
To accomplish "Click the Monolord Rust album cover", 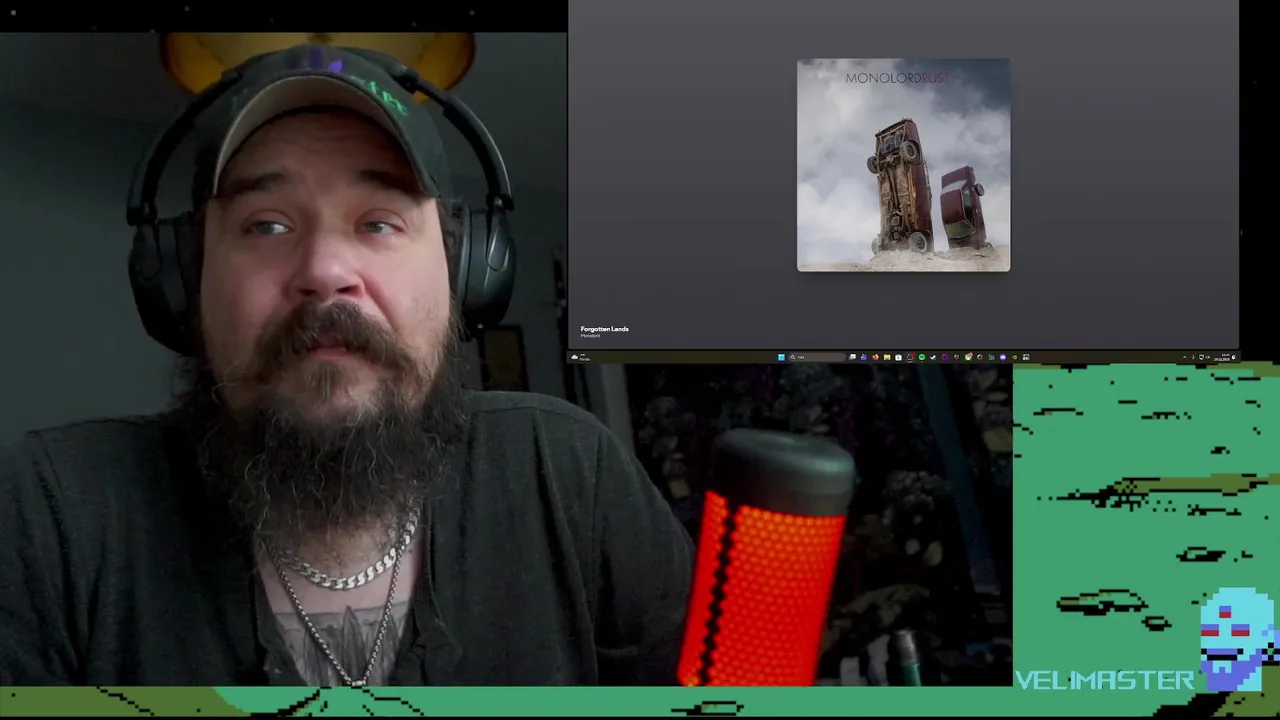I will (903, 165).
